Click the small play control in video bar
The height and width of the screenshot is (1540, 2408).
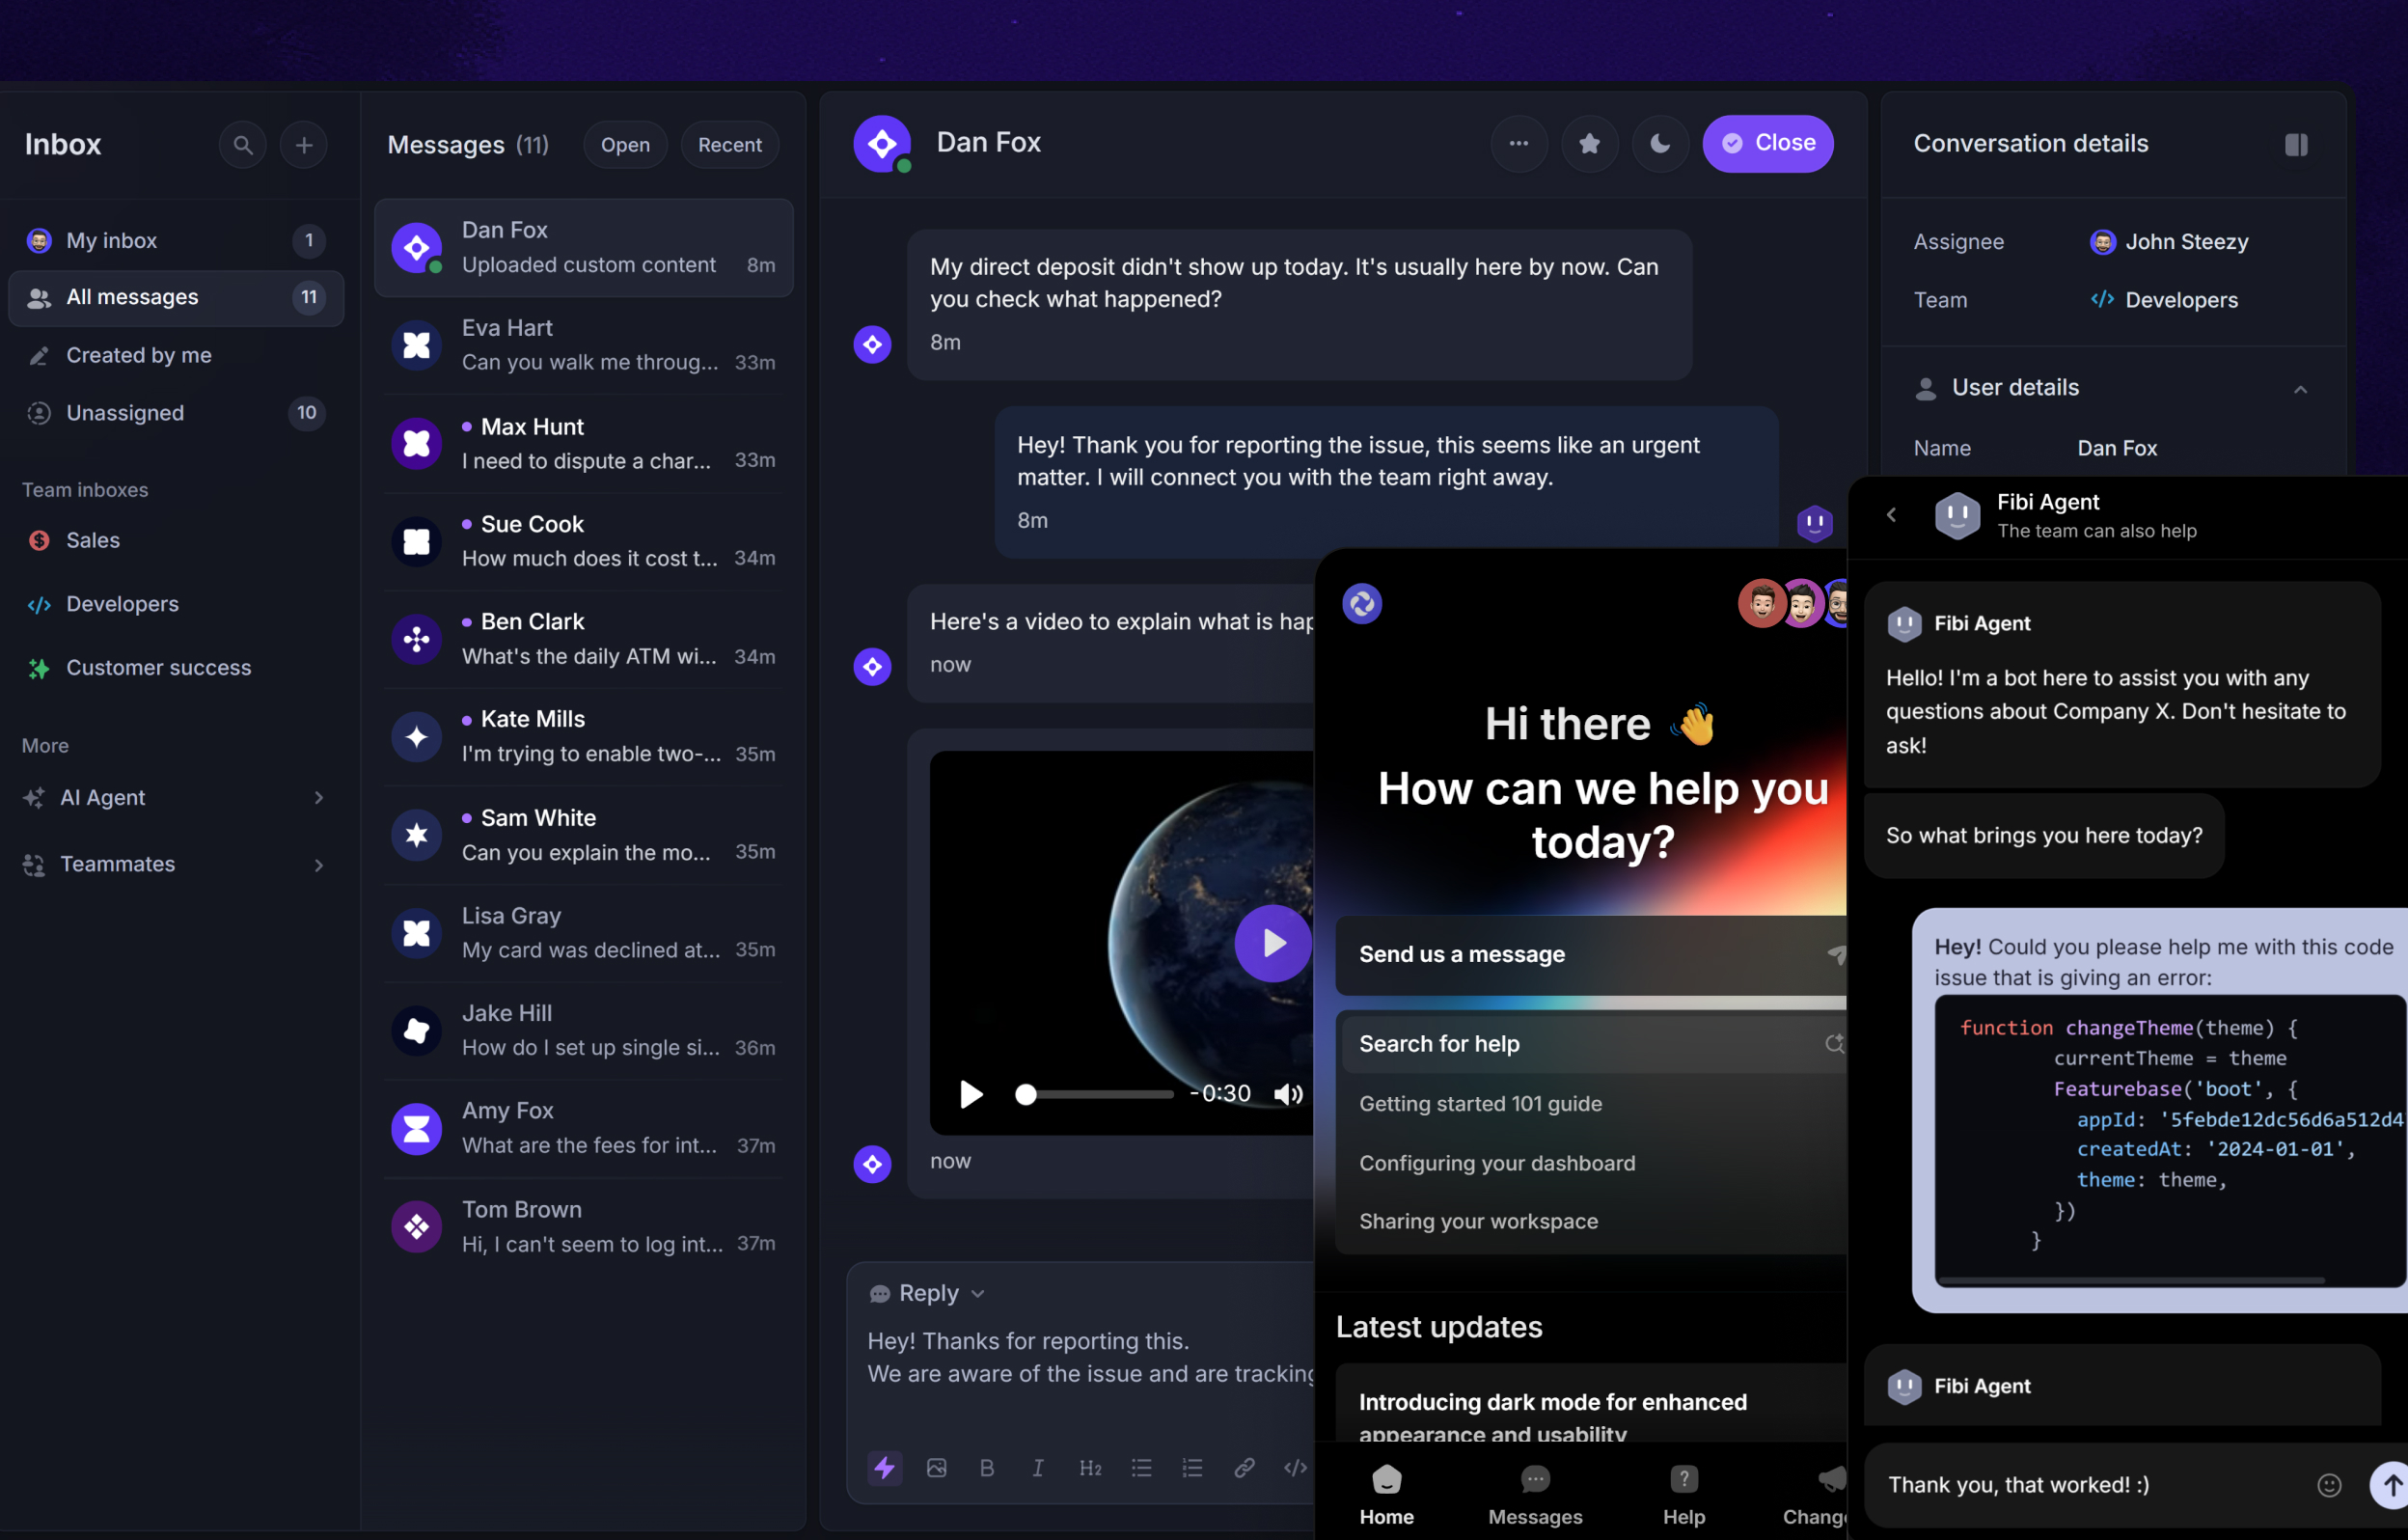pyautogui.click(x=970, y=1094)
